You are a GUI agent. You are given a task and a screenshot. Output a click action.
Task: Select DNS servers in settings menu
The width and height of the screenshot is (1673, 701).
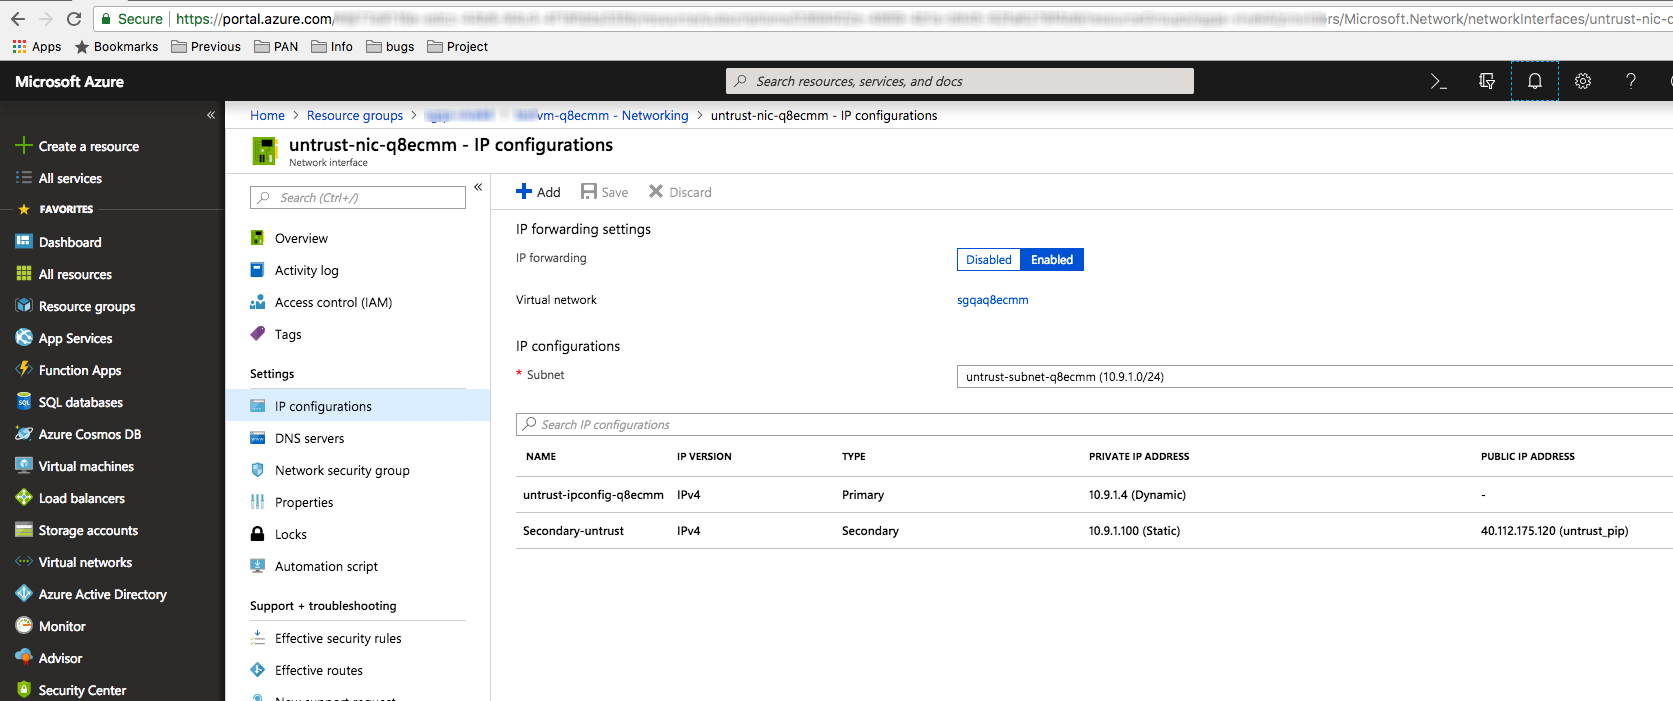click(309, 439)
